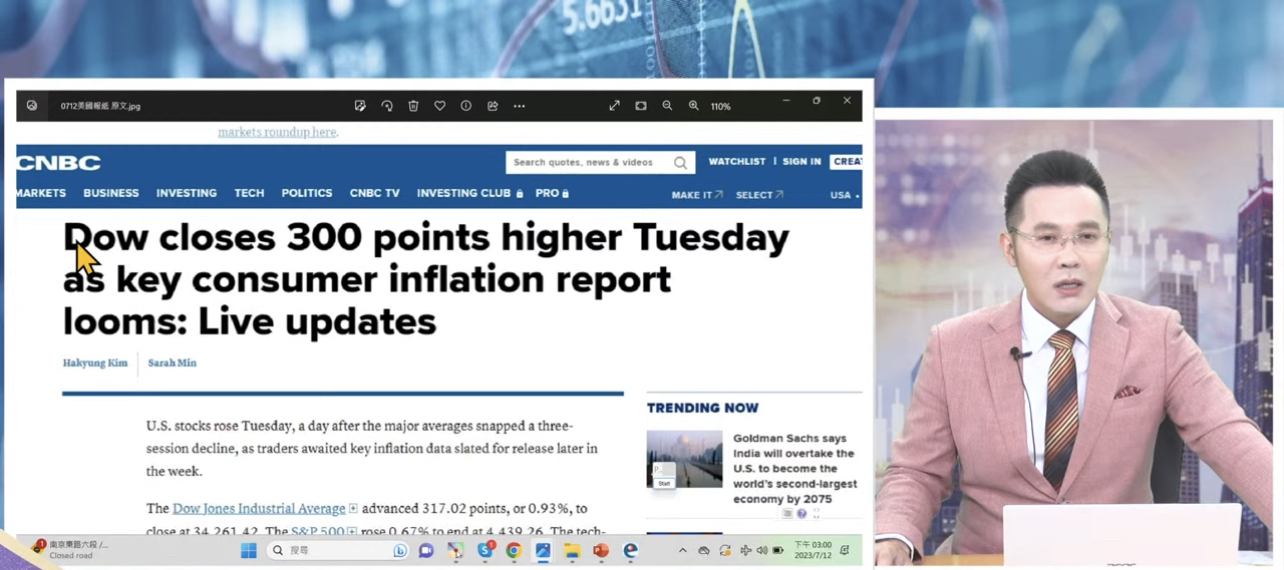Viewport: 1284px width, 570px height.
Task: Open the notification center icon
Action: pos(846,550)
